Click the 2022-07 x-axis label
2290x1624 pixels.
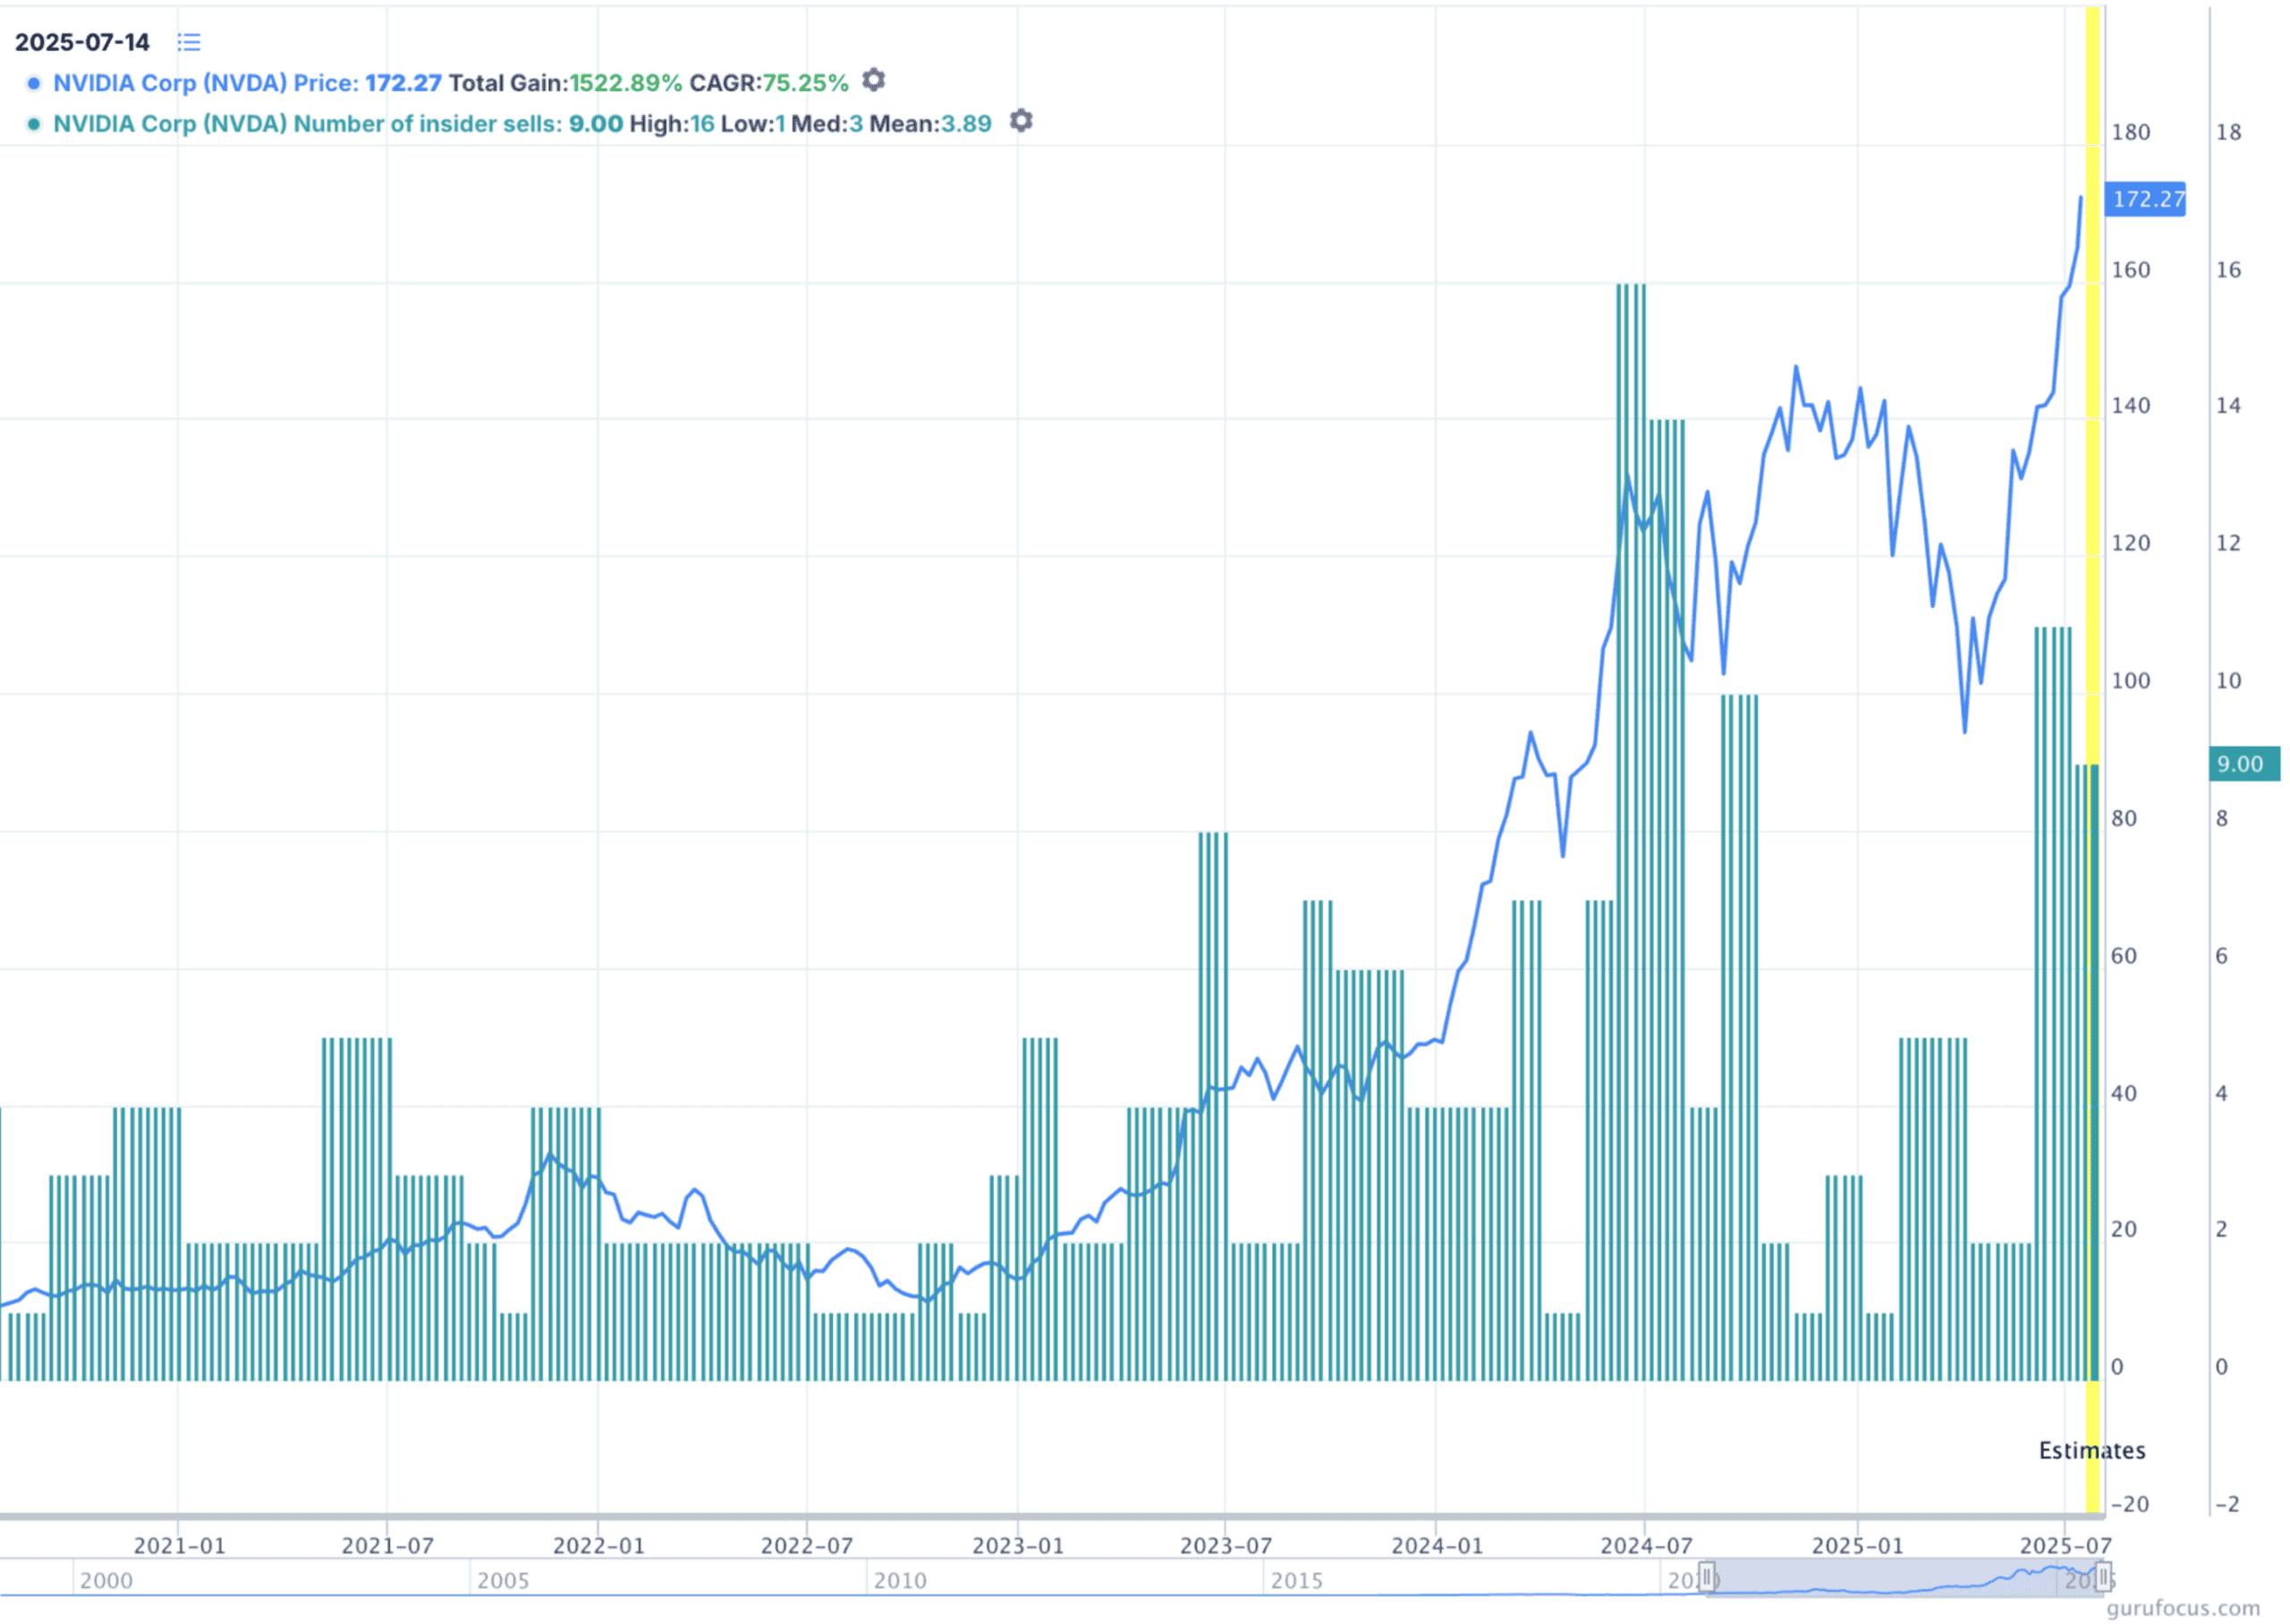coord(807,1546)
